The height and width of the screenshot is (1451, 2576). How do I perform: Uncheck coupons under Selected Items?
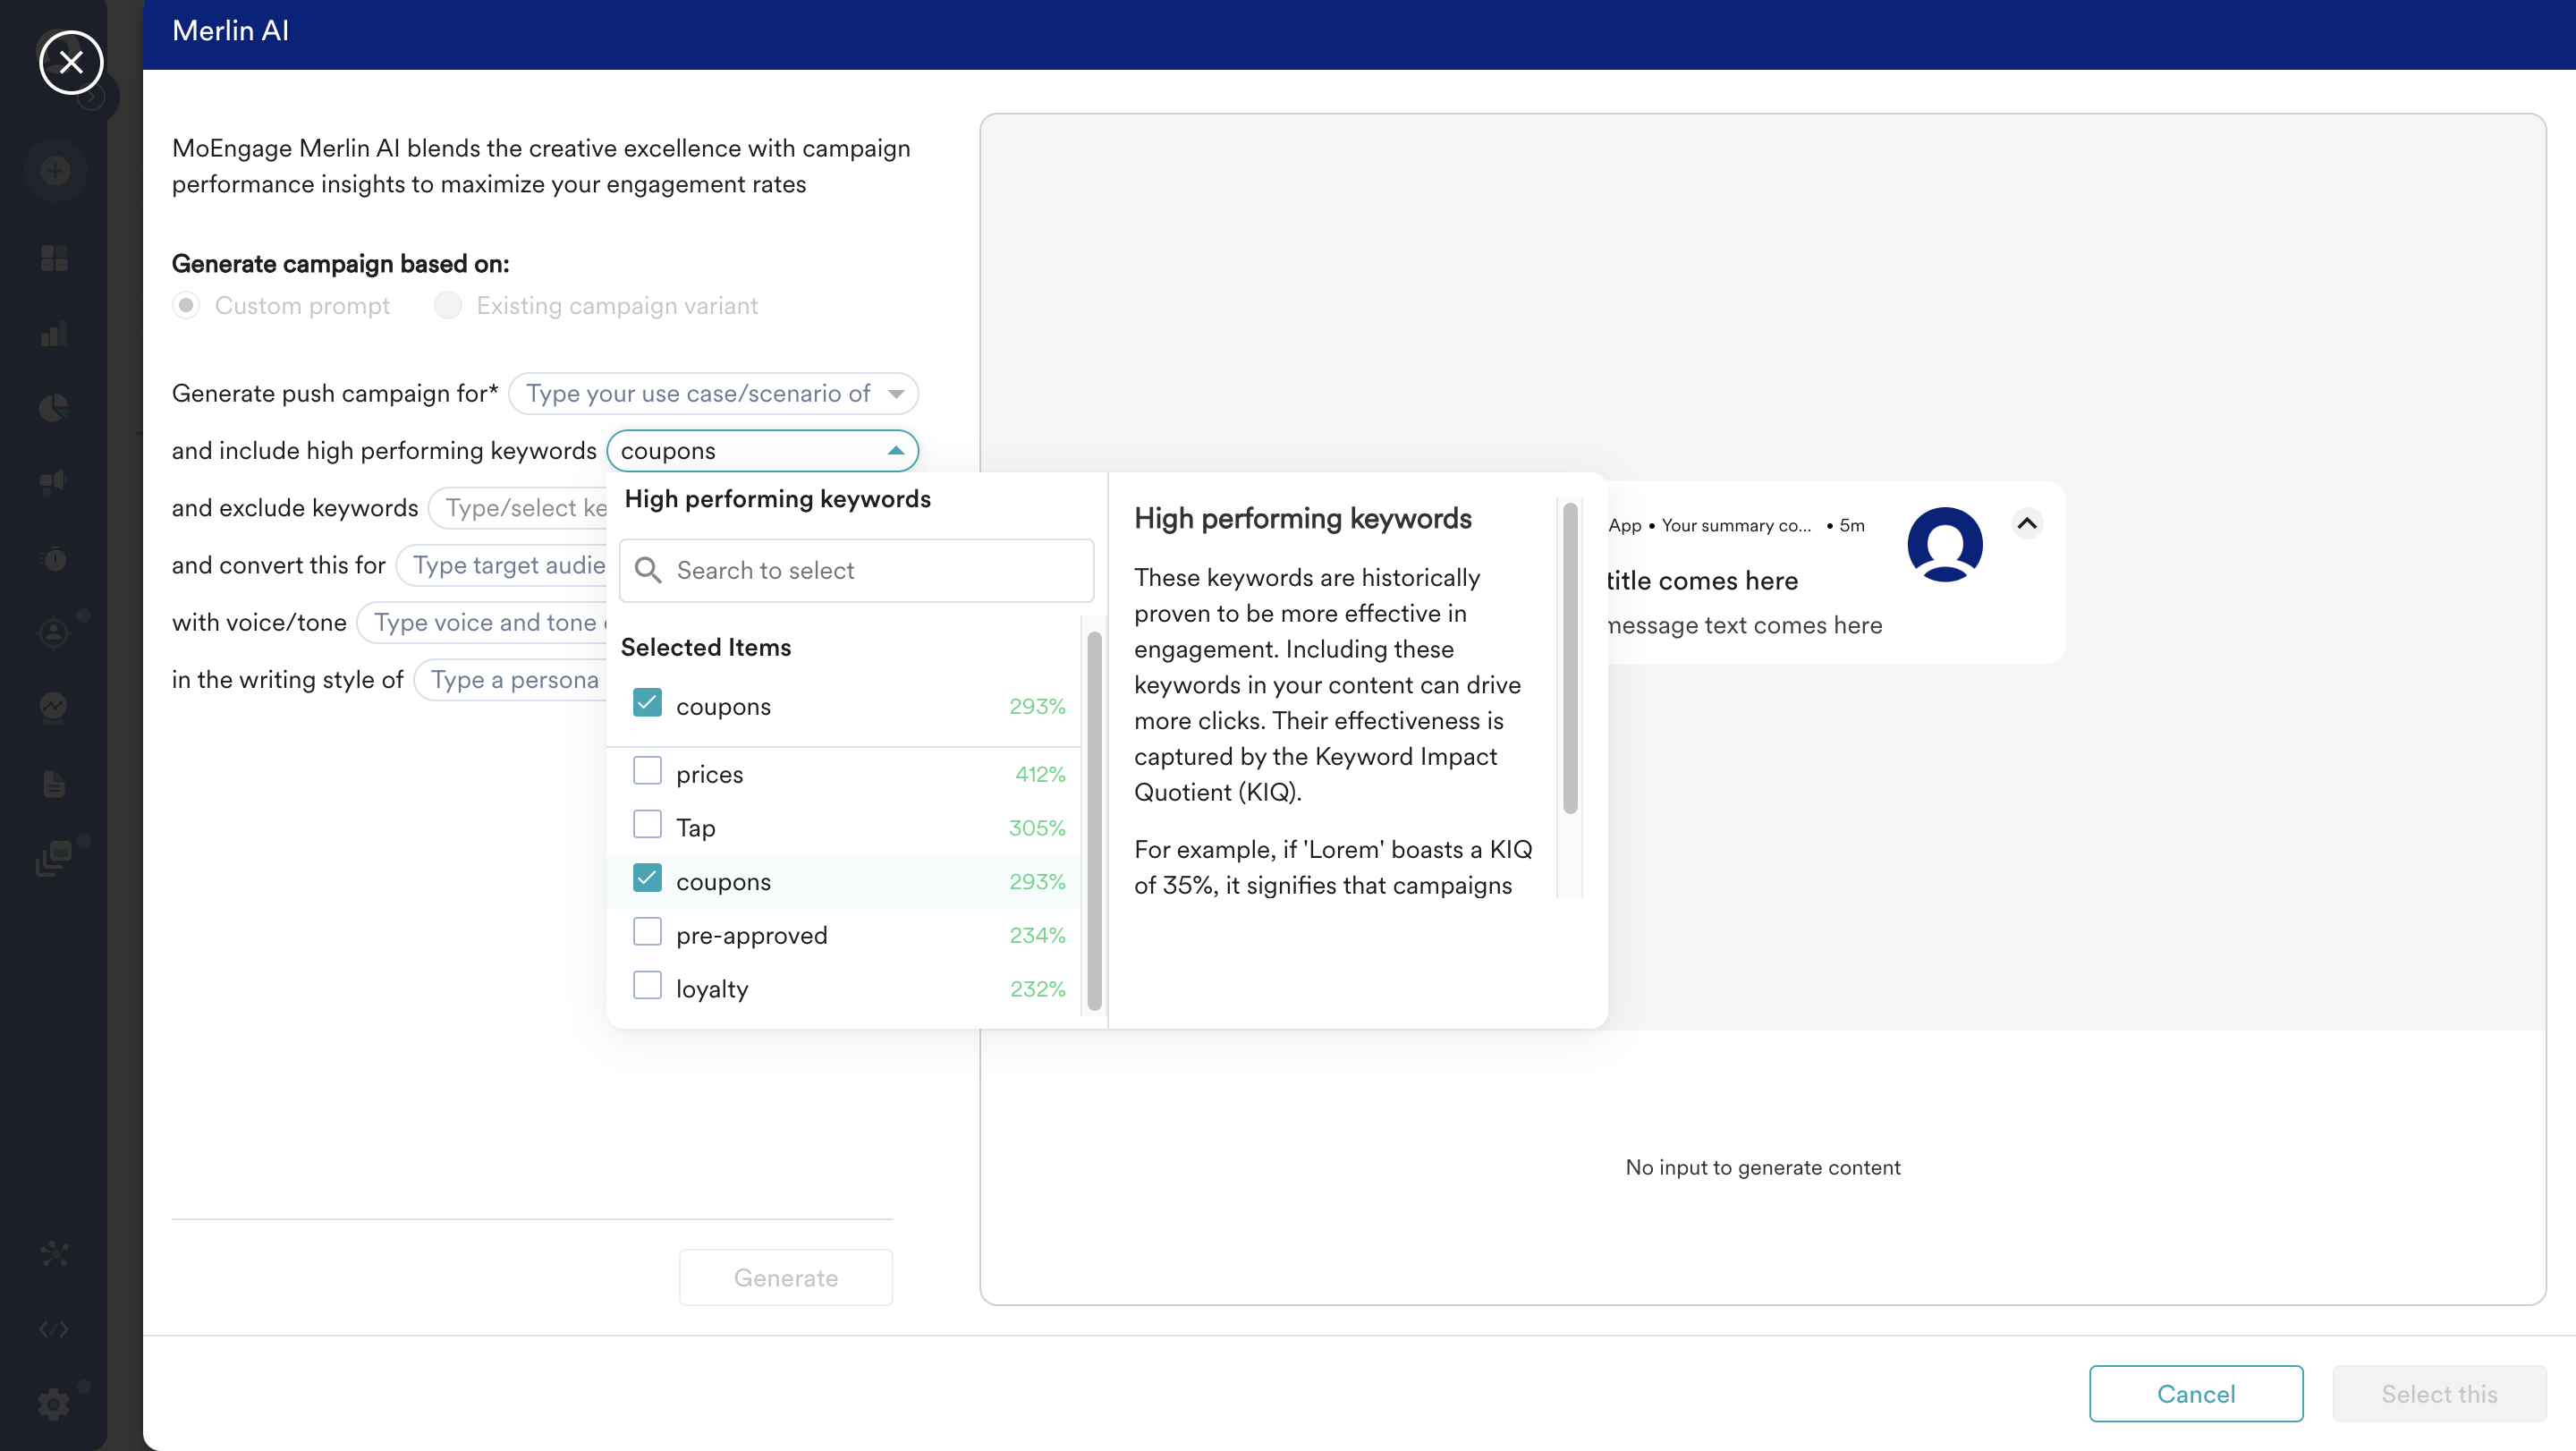click(647, 703)
